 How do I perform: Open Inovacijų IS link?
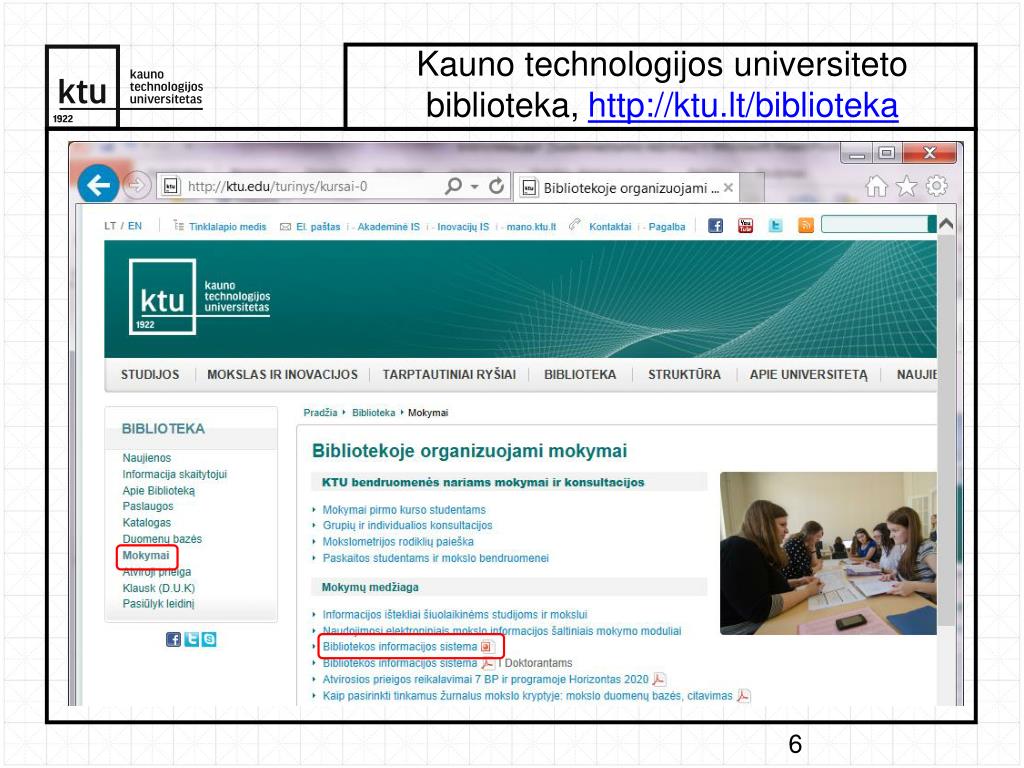tap(463, 227)
